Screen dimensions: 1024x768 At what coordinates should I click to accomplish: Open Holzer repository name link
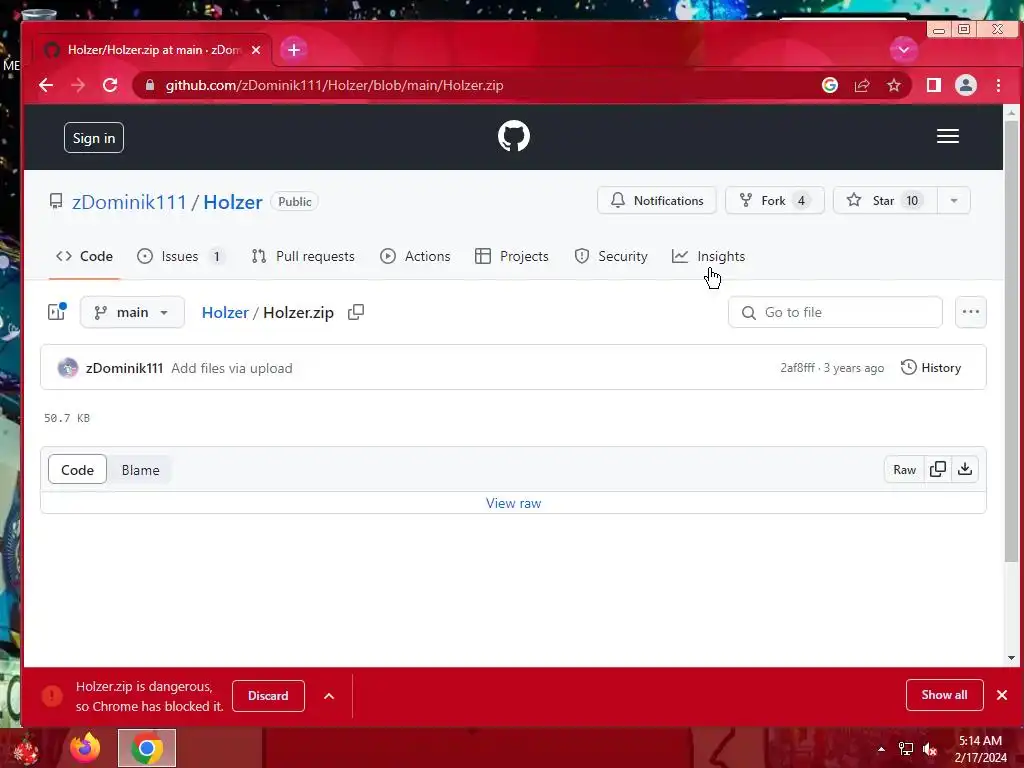click(x=232, y=202)
